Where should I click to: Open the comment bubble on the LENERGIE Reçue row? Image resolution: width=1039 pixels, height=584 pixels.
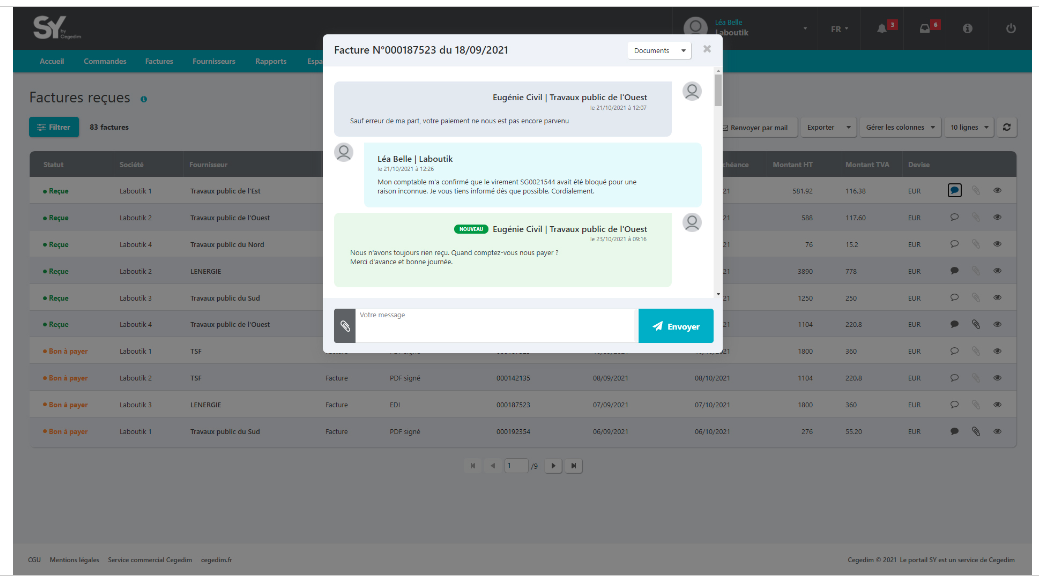954,270
